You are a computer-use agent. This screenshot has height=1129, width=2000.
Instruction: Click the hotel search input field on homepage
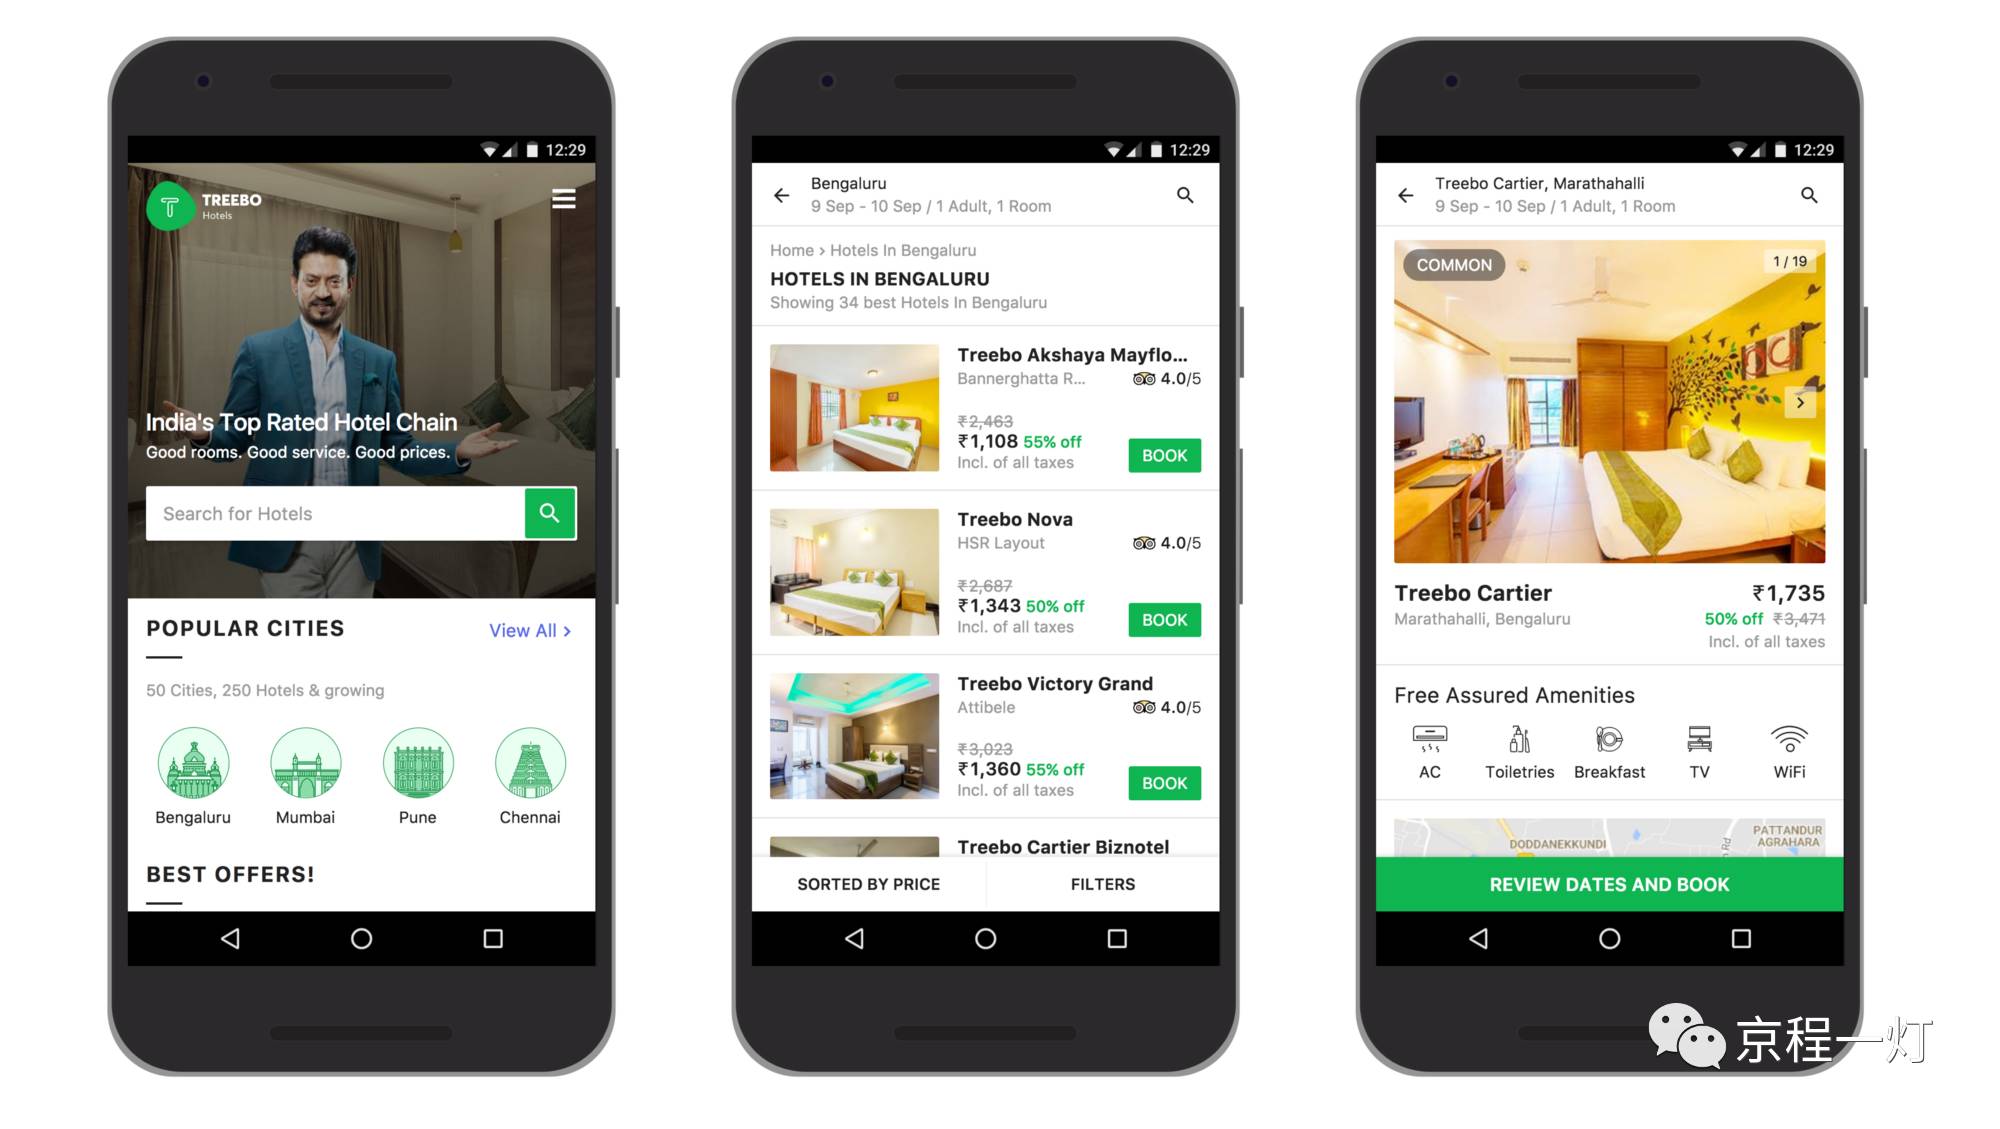pyautogui.click(x=337, y=514)
